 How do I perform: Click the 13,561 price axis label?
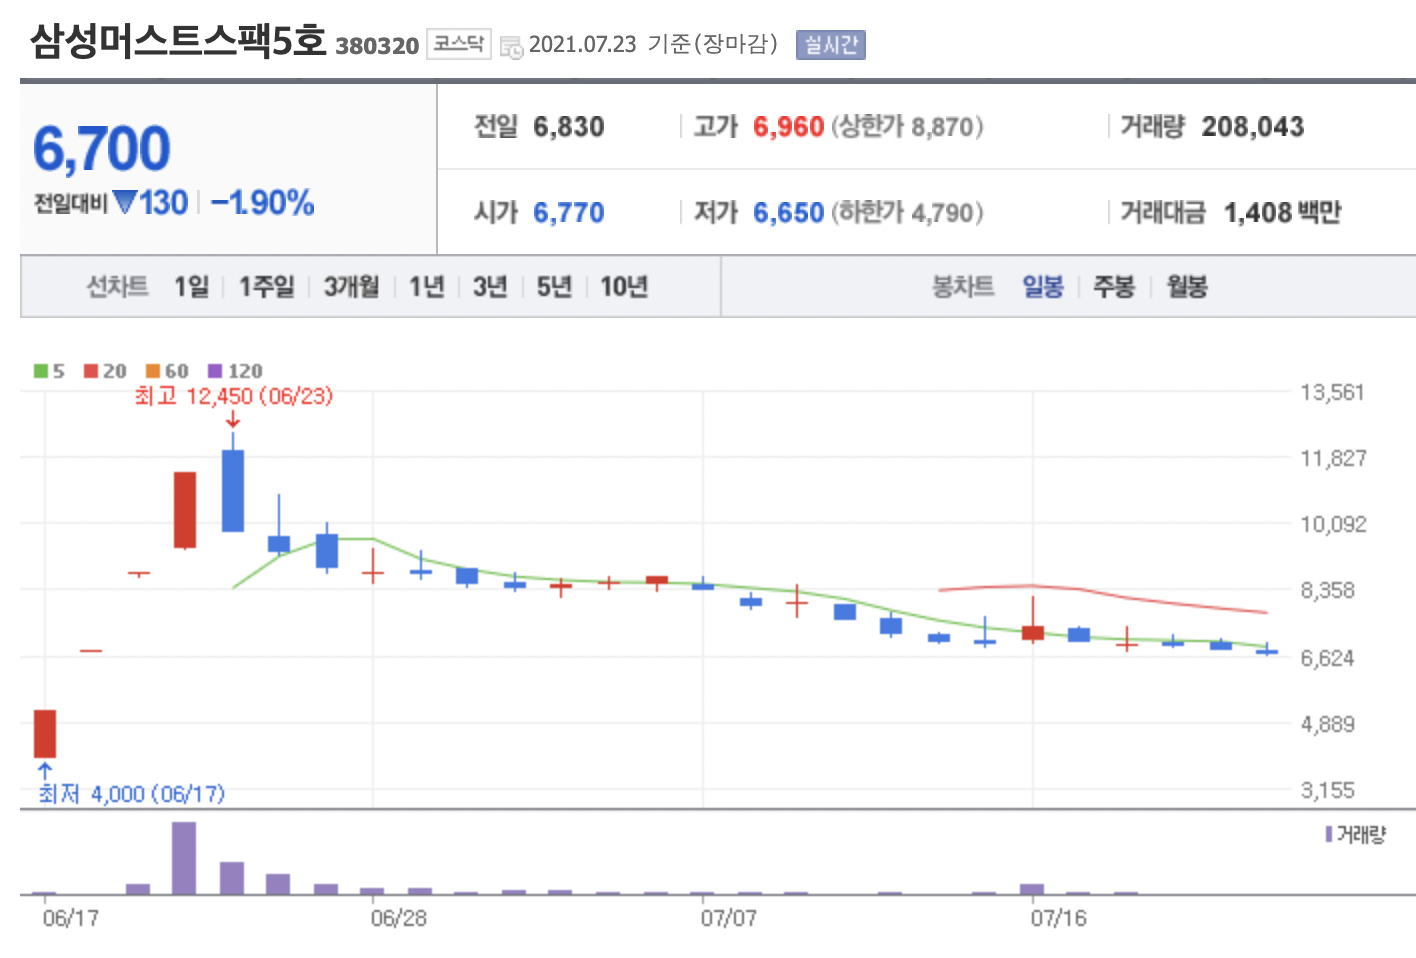tap(1333, 392)
